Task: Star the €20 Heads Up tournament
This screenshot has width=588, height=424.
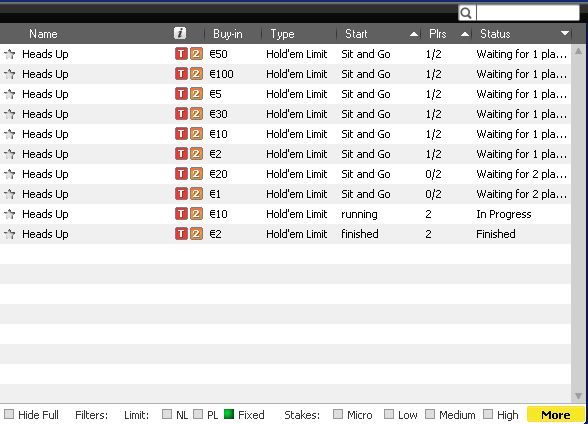Action: point(9,174)
